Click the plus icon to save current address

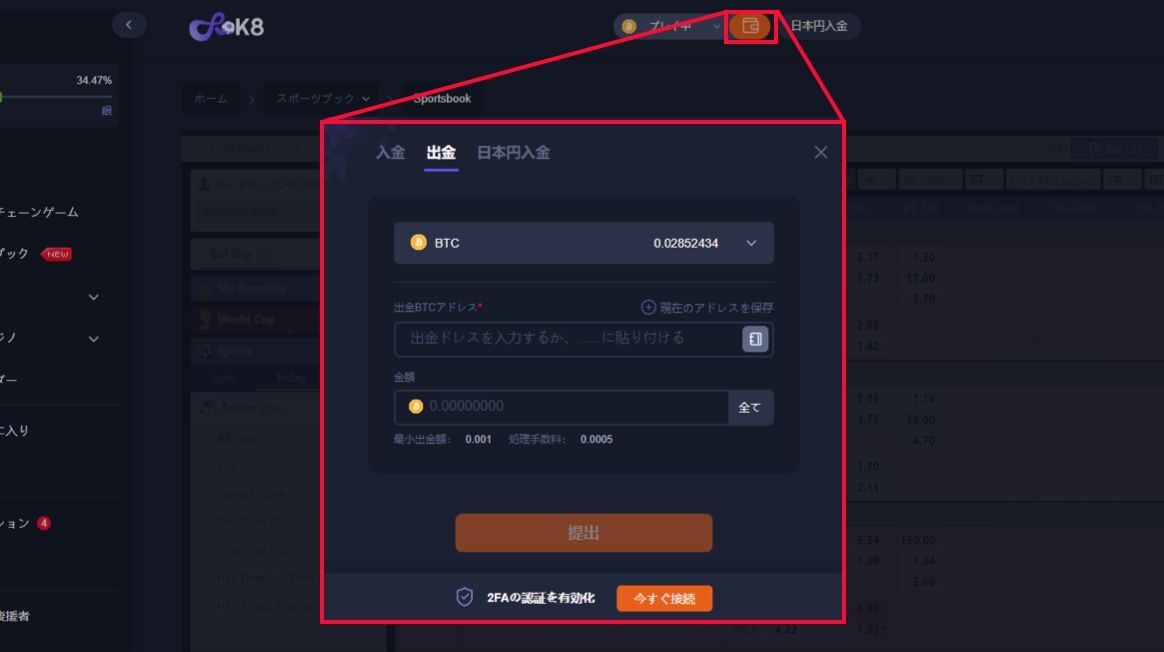coord(648,307)
